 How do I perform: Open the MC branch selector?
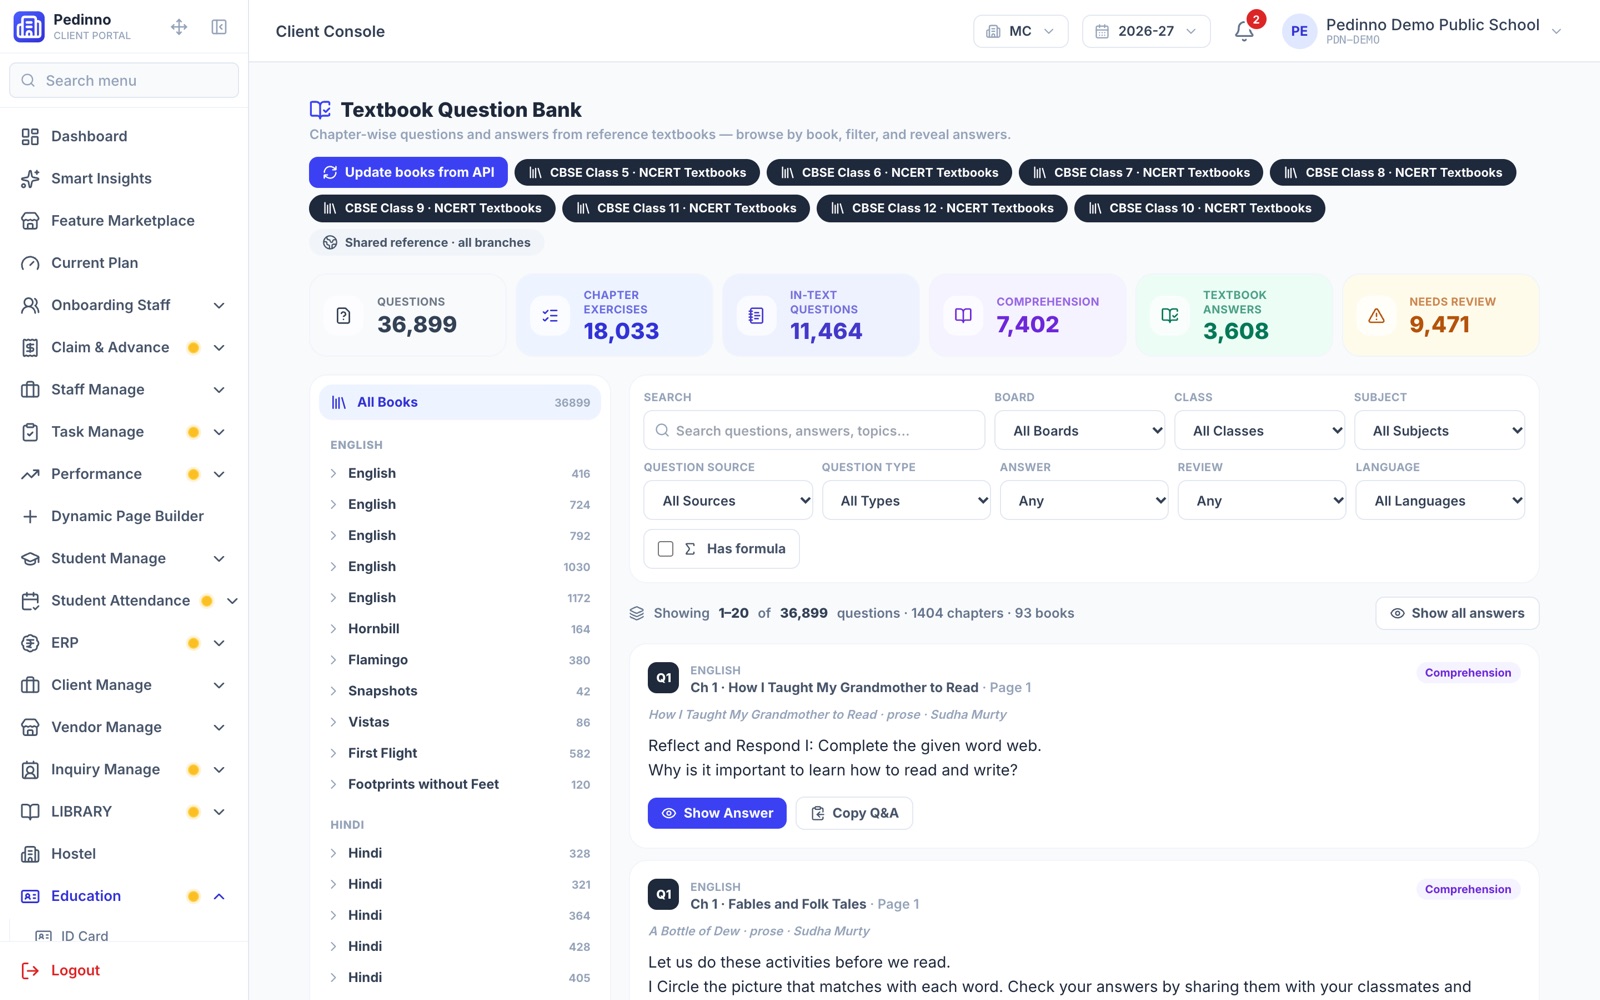1020,31
